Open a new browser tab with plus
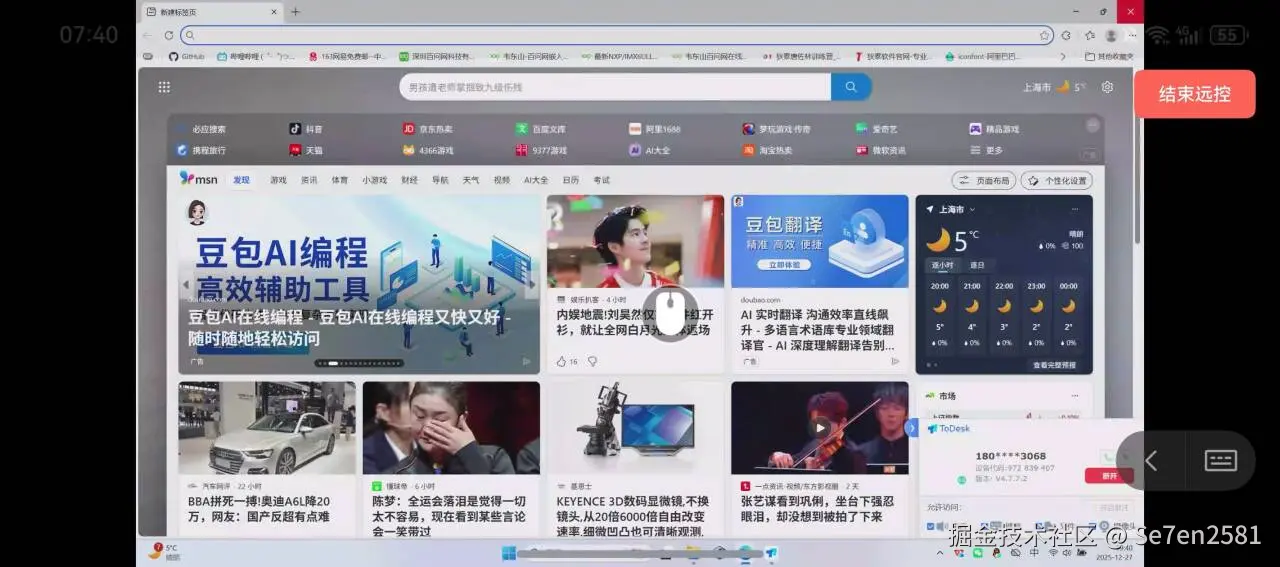 click(x=295, y=12)
